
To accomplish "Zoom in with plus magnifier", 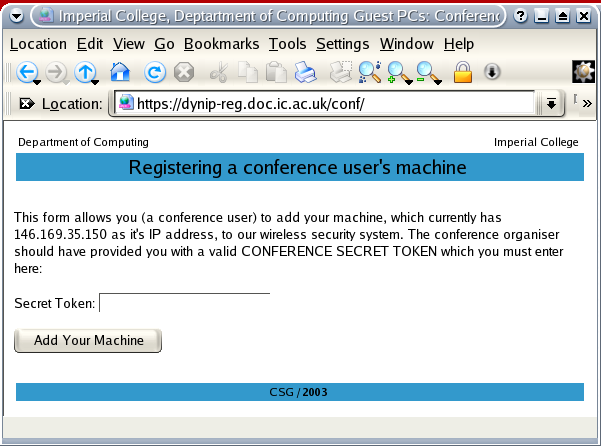I will pyautogui.click(x=399, y=72).
